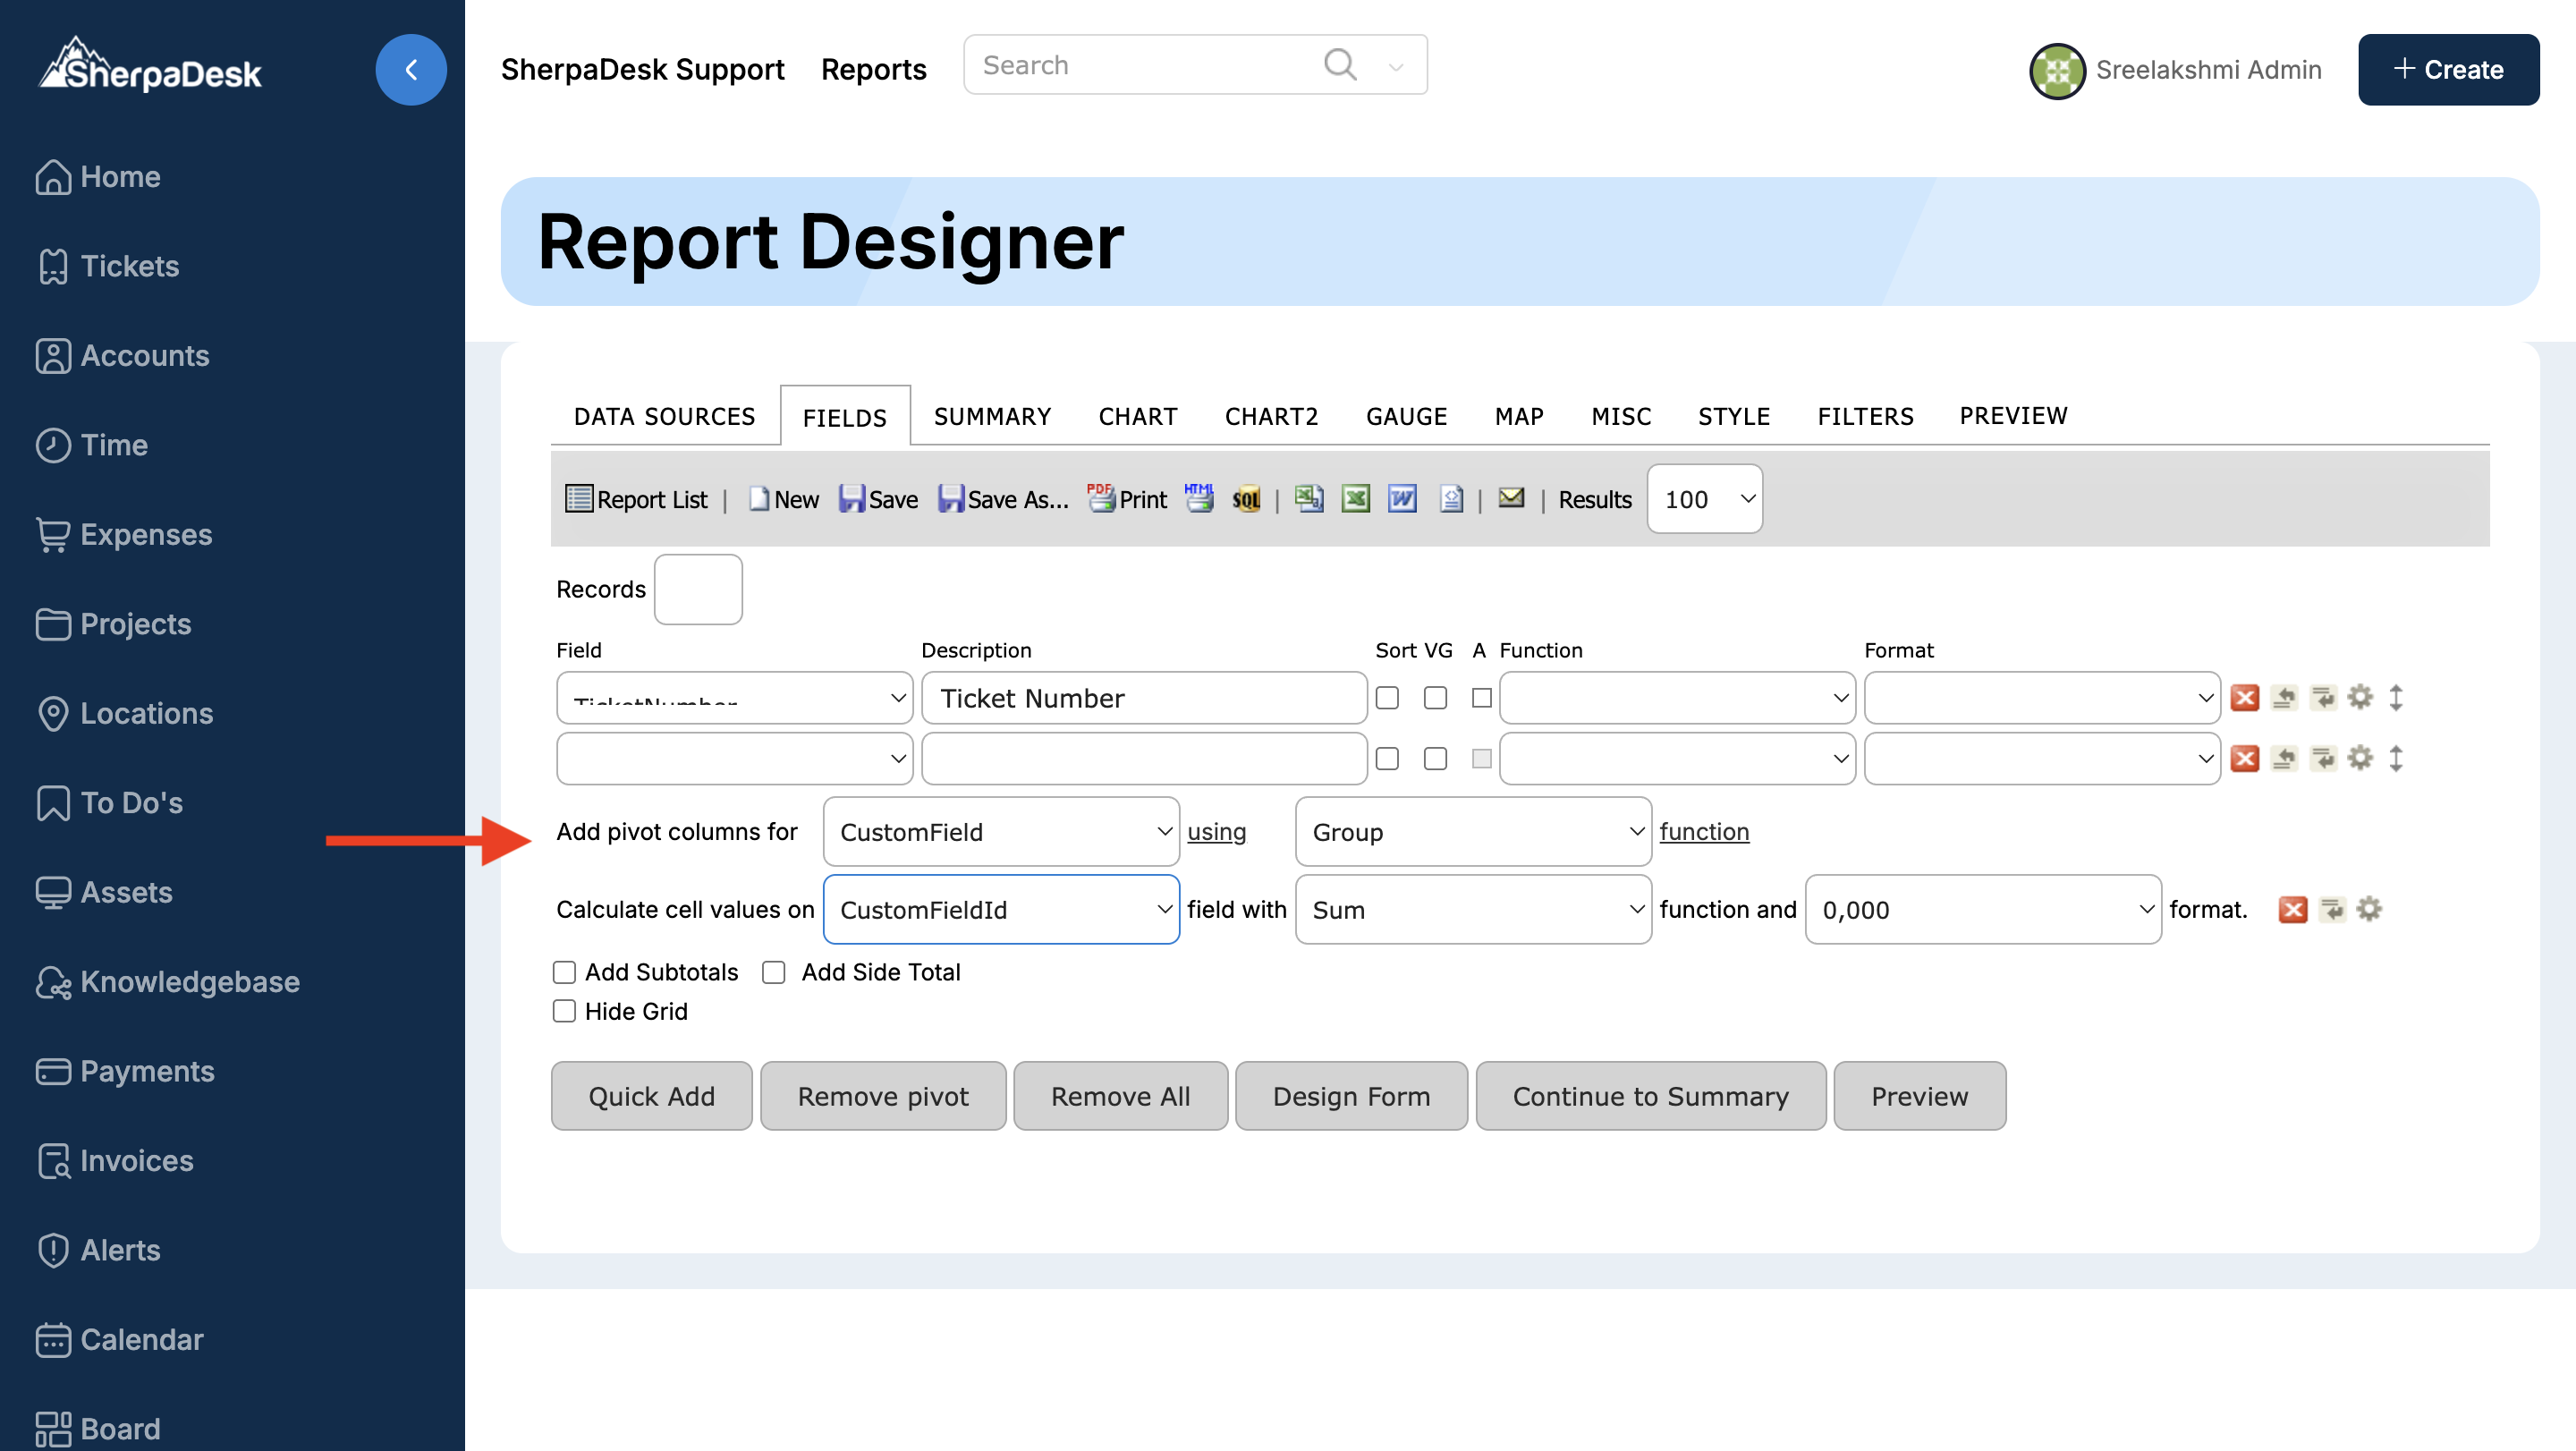Click the 'function' hyperlink

tap(1703, 831)
